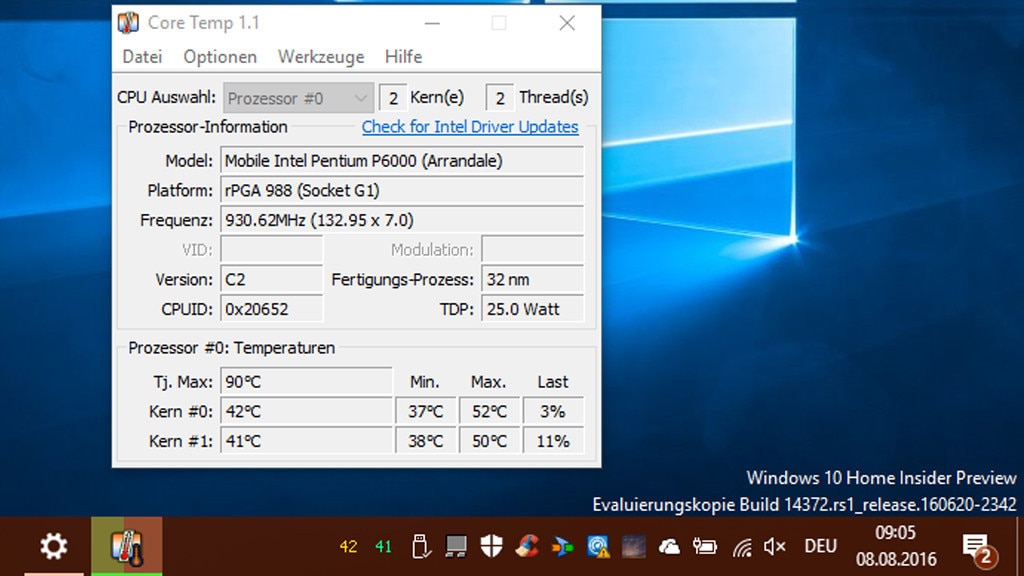Viewport: 1024px width, 576px height.
Task: Click Version field C2
Action: click(272, 280)
